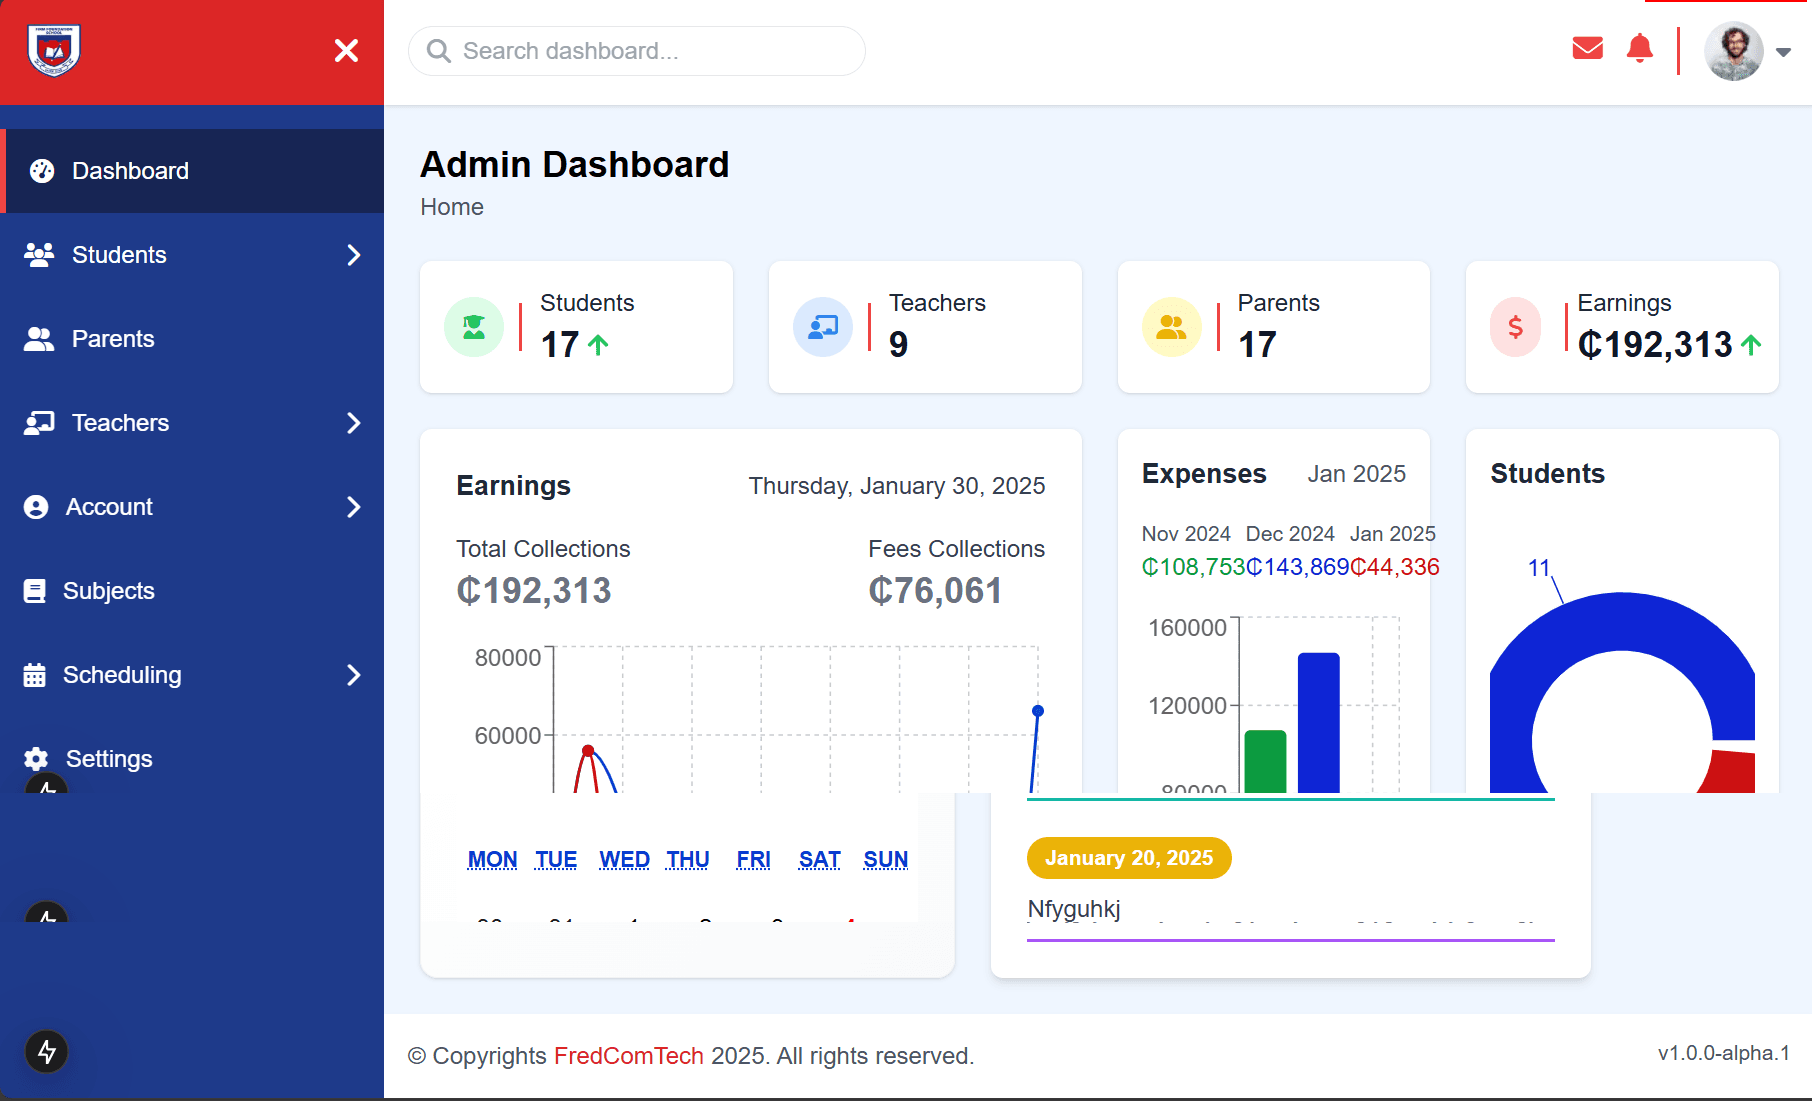
Task: Click the red dollar Earnings icon
Action: [x=1515, y=327]
